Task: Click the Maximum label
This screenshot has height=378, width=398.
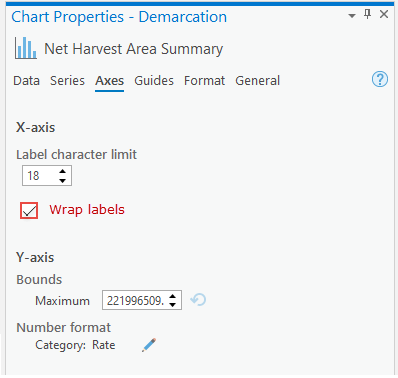Action: tap(62, 301)
